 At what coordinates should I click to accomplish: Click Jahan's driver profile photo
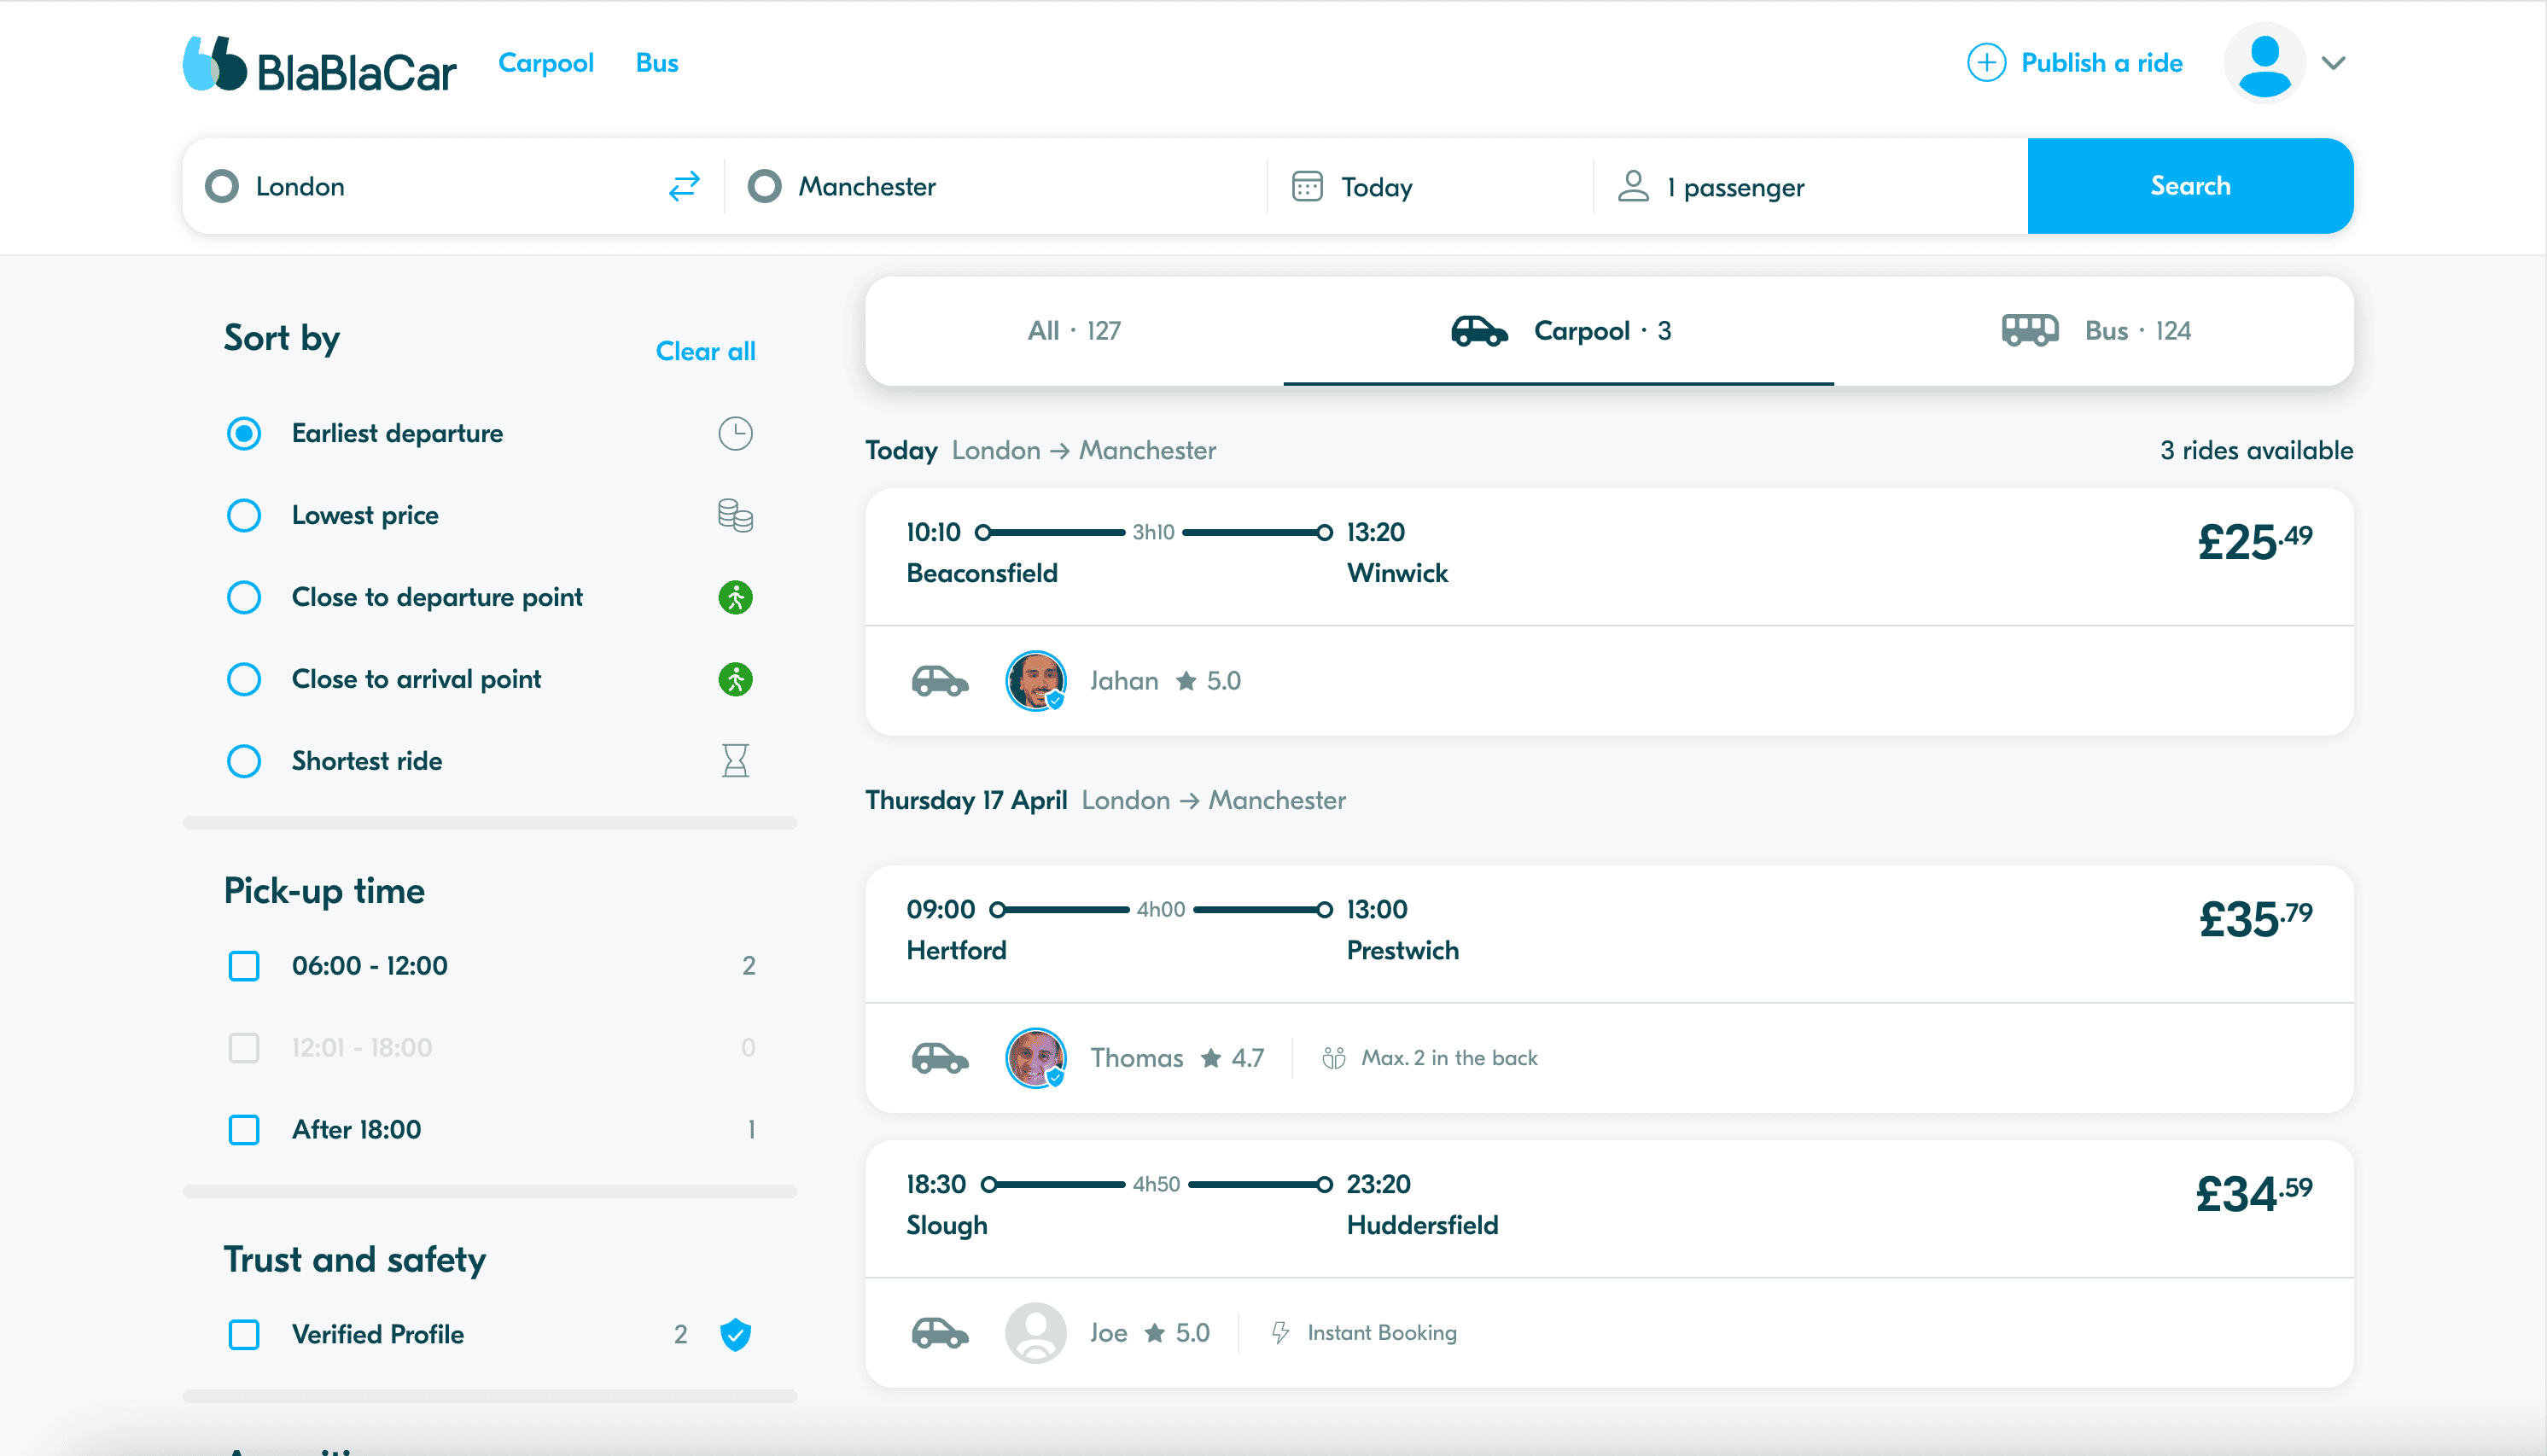click(1035, 681)
